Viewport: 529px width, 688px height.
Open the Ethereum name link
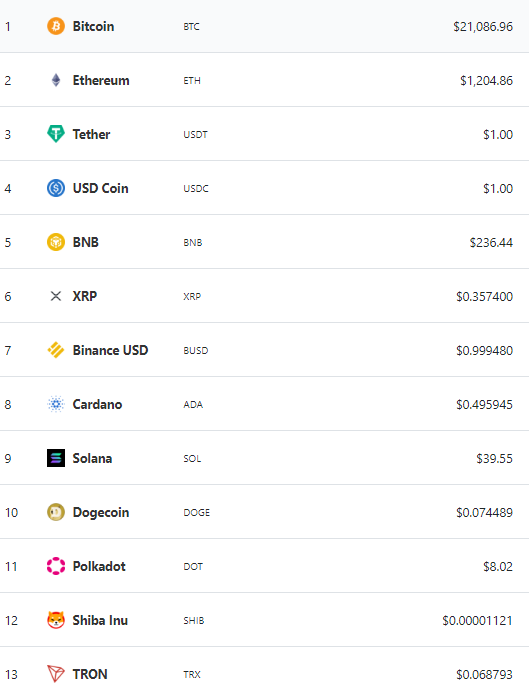[x=101, y=80]
